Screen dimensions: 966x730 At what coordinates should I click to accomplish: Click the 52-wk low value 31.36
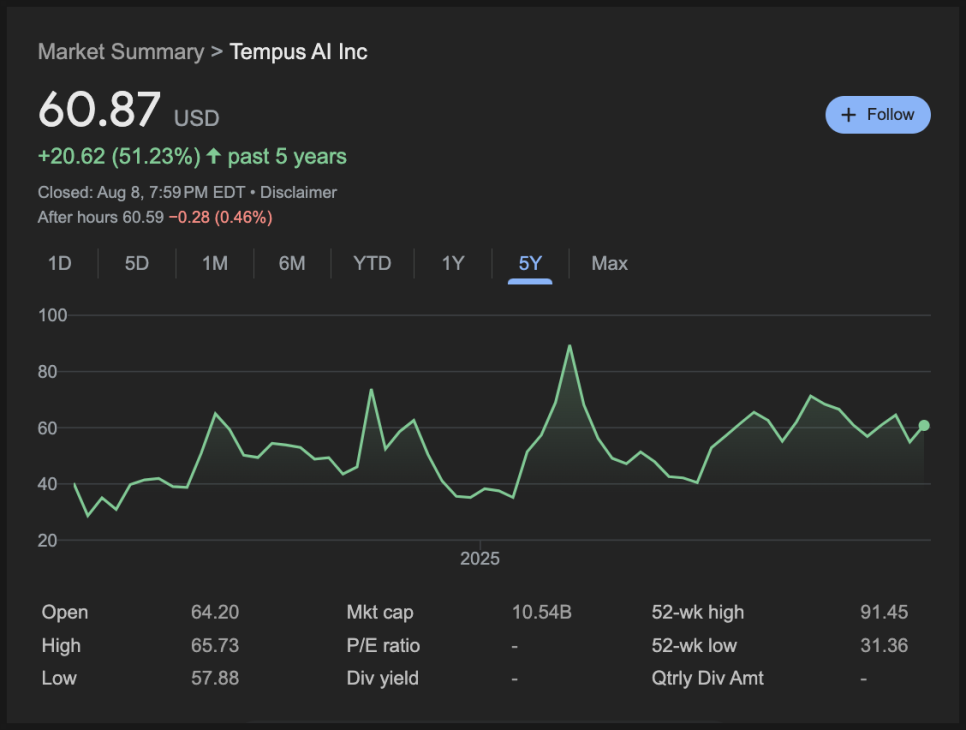[884, 646]
